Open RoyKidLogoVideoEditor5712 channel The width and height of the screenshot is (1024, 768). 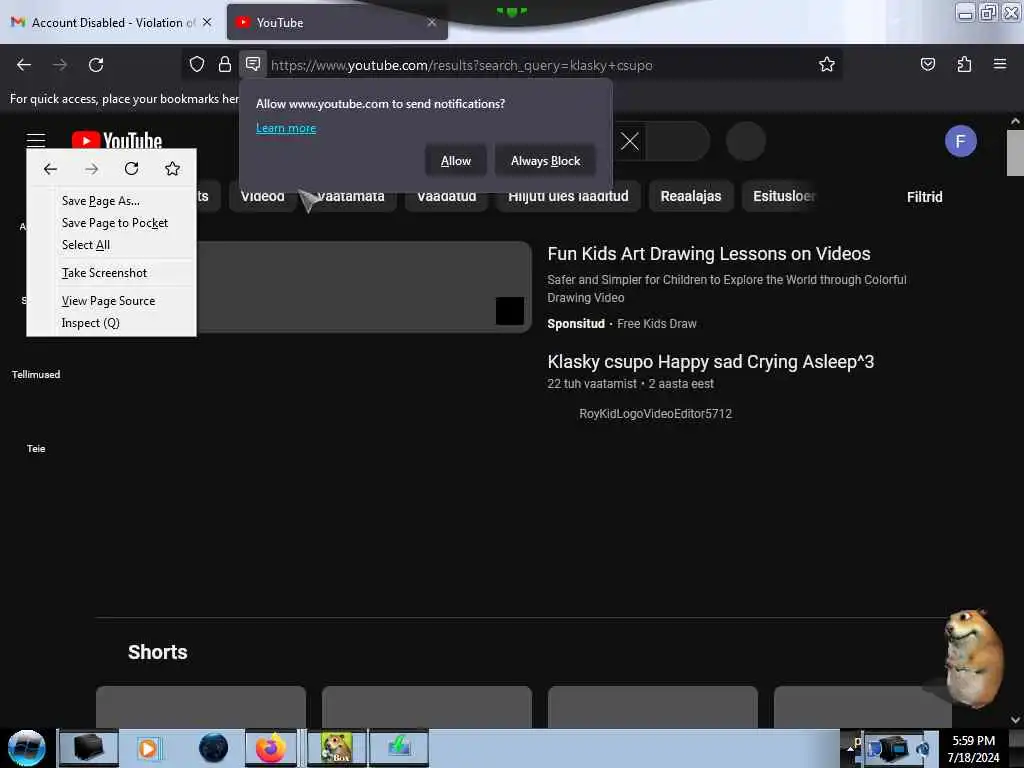tap(655, 413)
